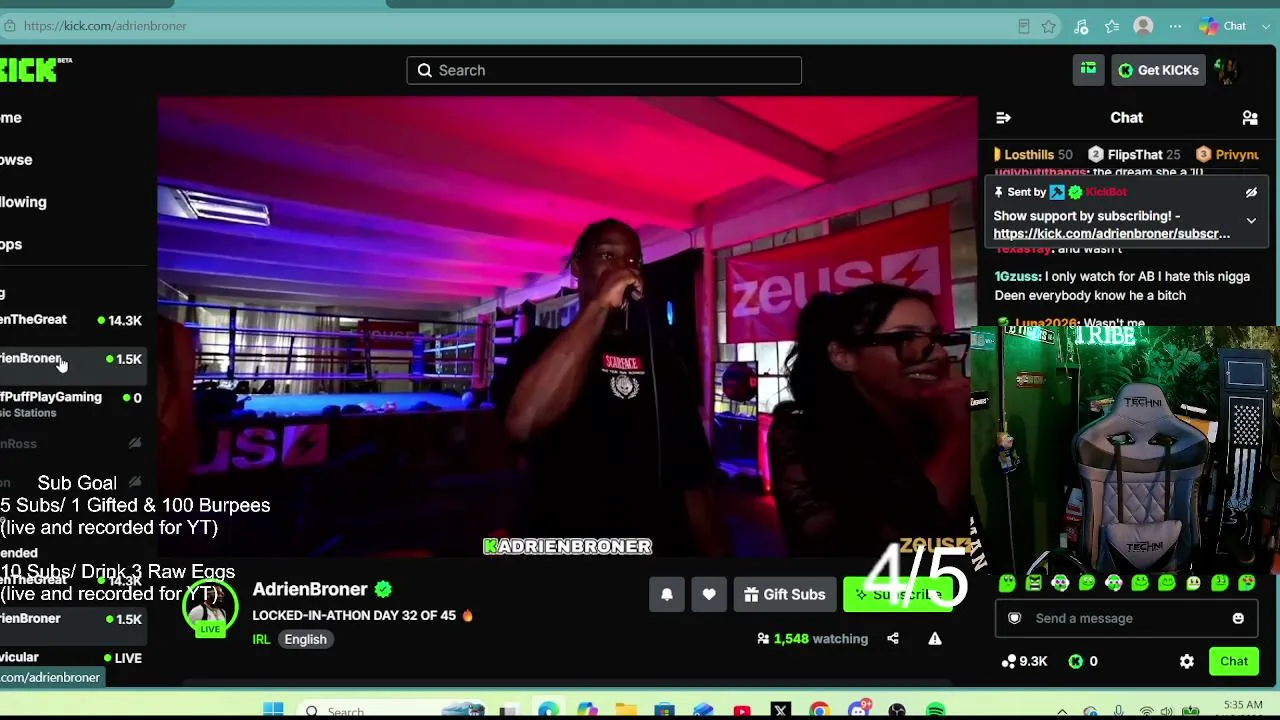Click the Get KICKs button

point(1159,70)
